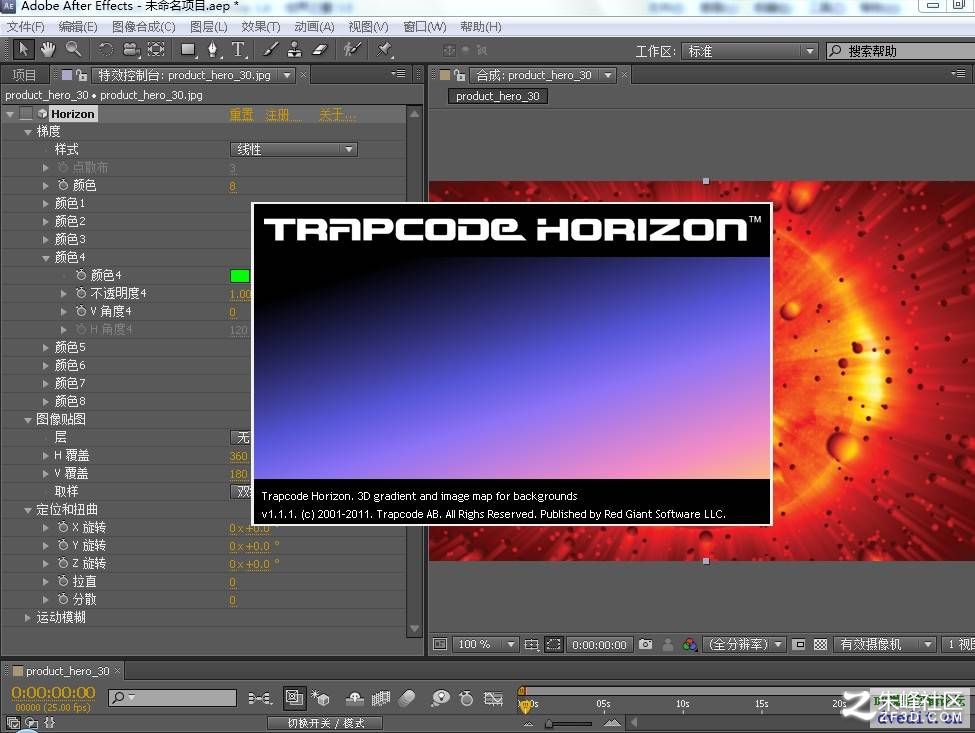Screen dimensions: 975x733
Task: Open 样式 dropdown set to 线性
Action: (x=293, y=149)
